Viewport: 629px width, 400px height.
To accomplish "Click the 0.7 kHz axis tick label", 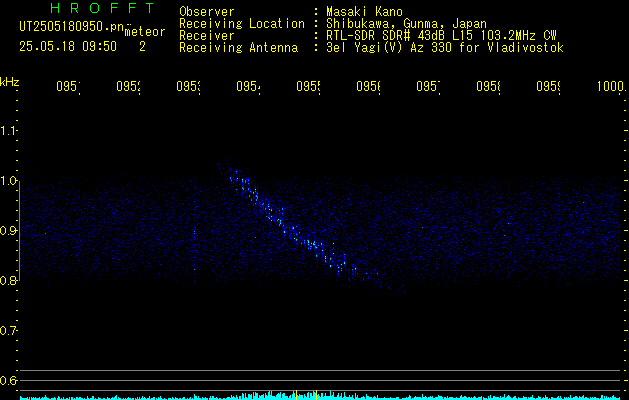I will click(x=8, y=331).
